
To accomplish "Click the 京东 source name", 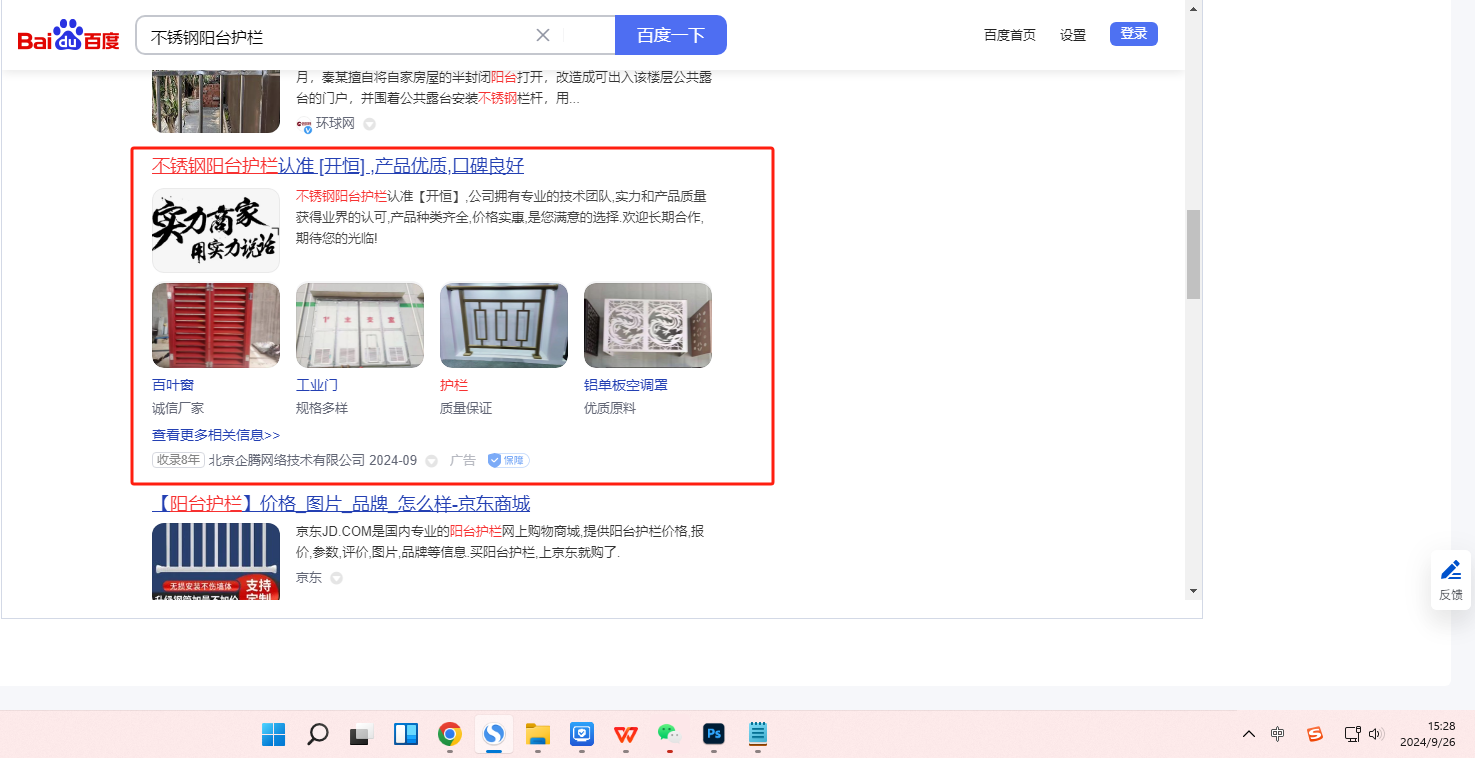I will [309, 578].
